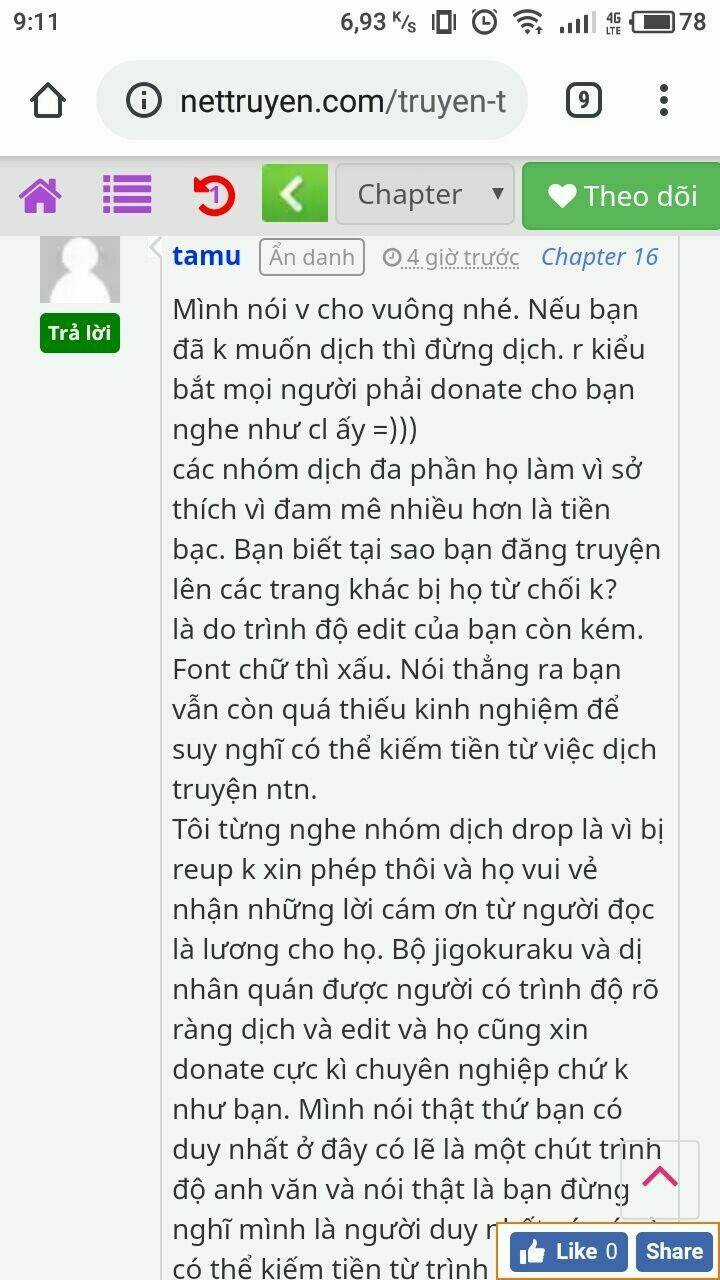Open the purple chapter list icon

pos(127,194)
